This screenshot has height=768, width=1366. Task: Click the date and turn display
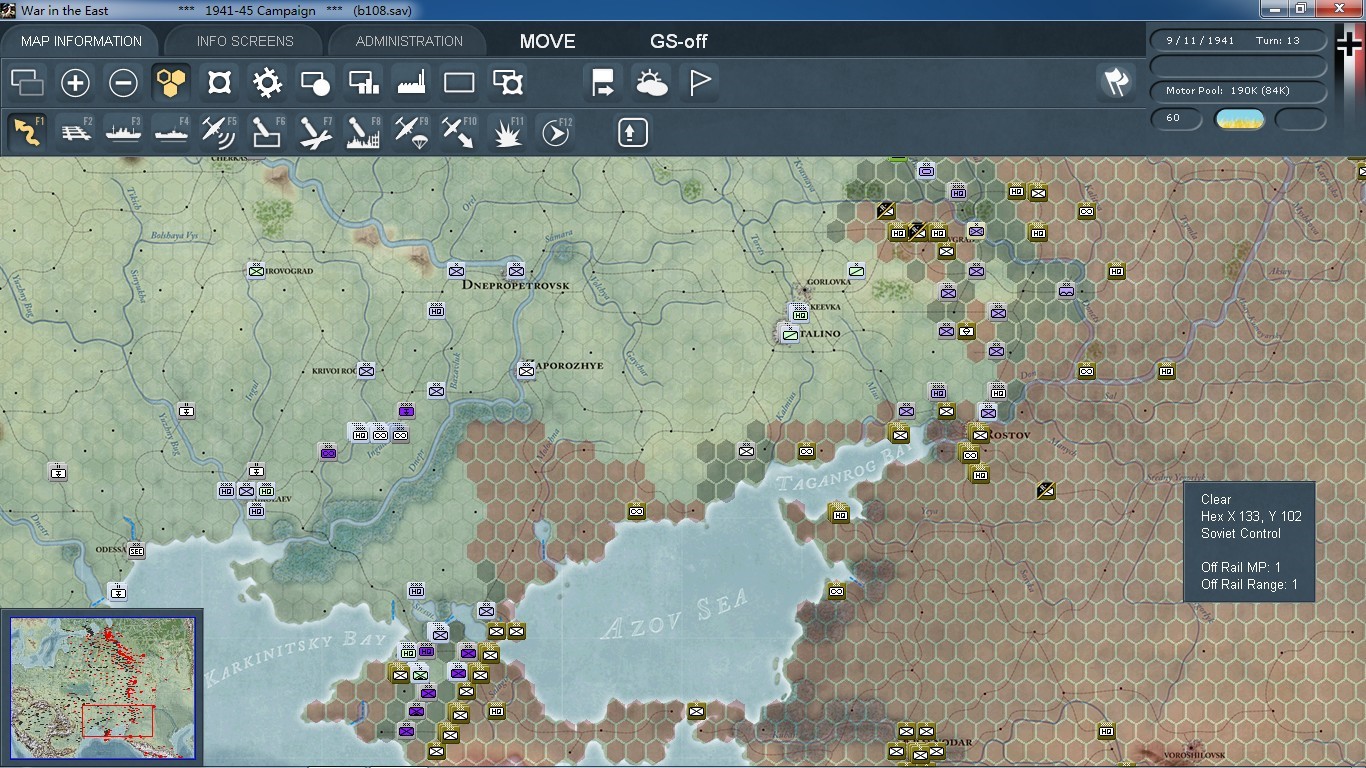click(1239, 41)
